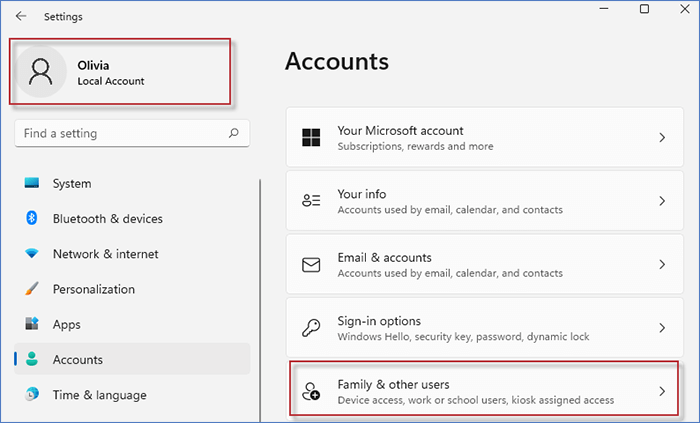The width and height of the screenshot is (700, 423).
Task: Open the System settings category
Action: 71,184
